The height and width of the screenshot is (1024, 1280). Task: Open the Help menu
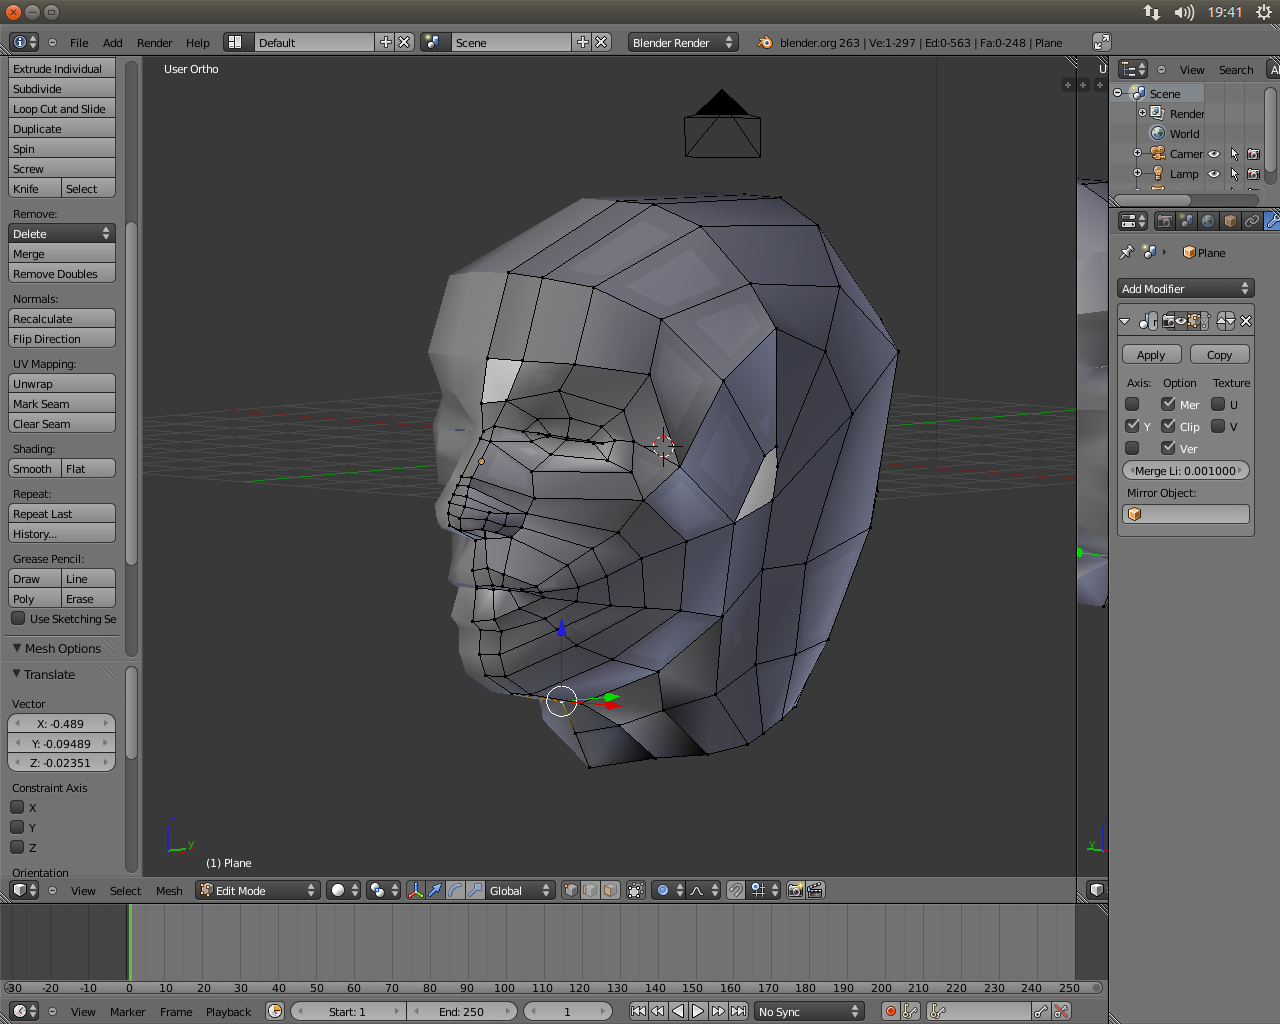click(198, 43)
